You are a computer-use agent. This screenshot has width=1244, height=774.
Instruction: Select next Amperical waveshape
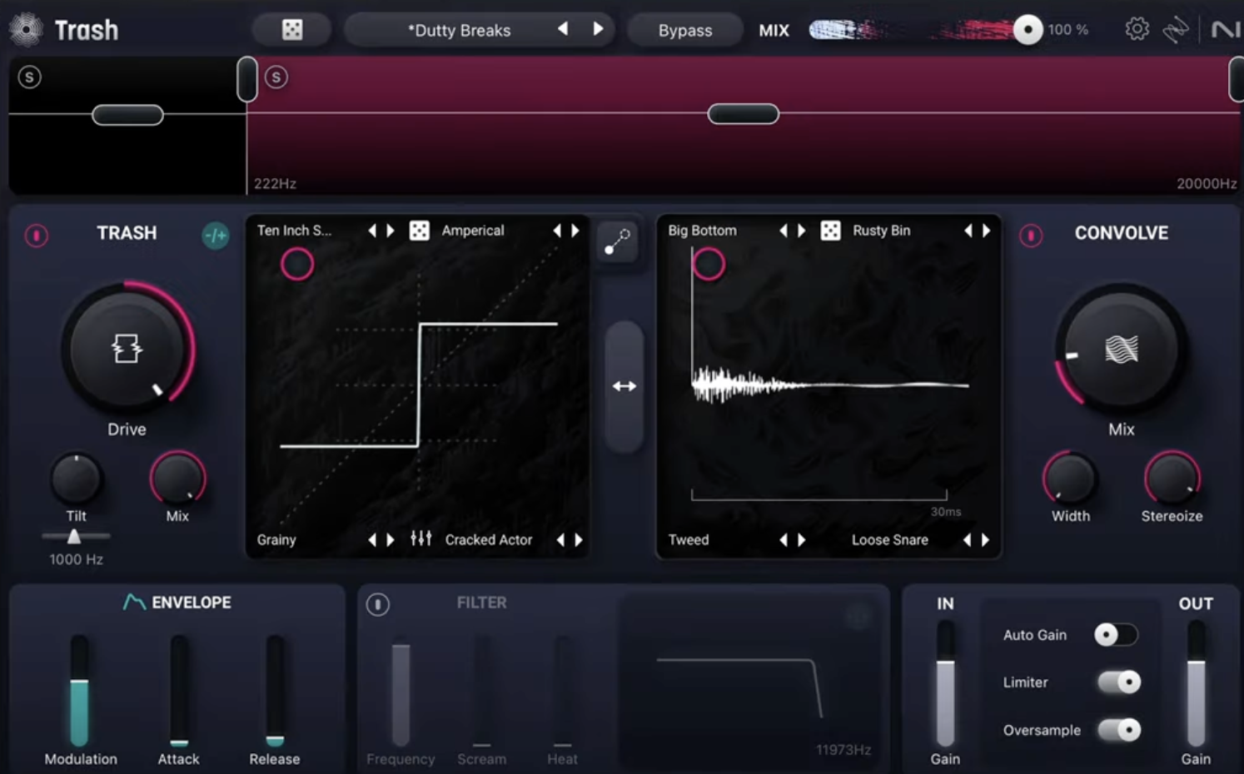pyautogui.click(x=575, y=231)
